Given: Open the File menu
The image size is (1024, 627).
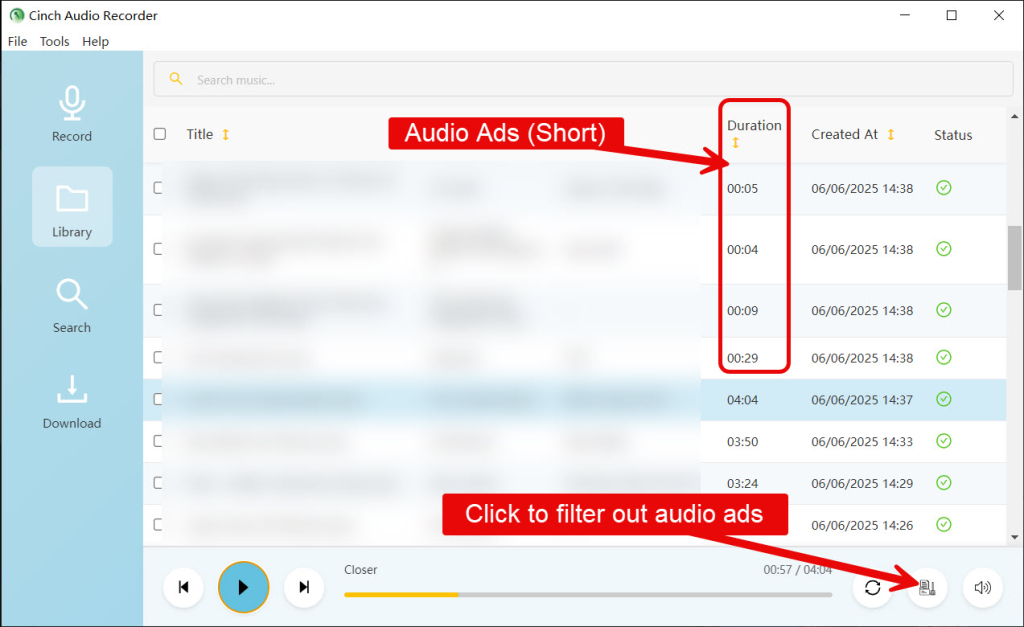Looking at the screenshot, I should click(17, 41).
